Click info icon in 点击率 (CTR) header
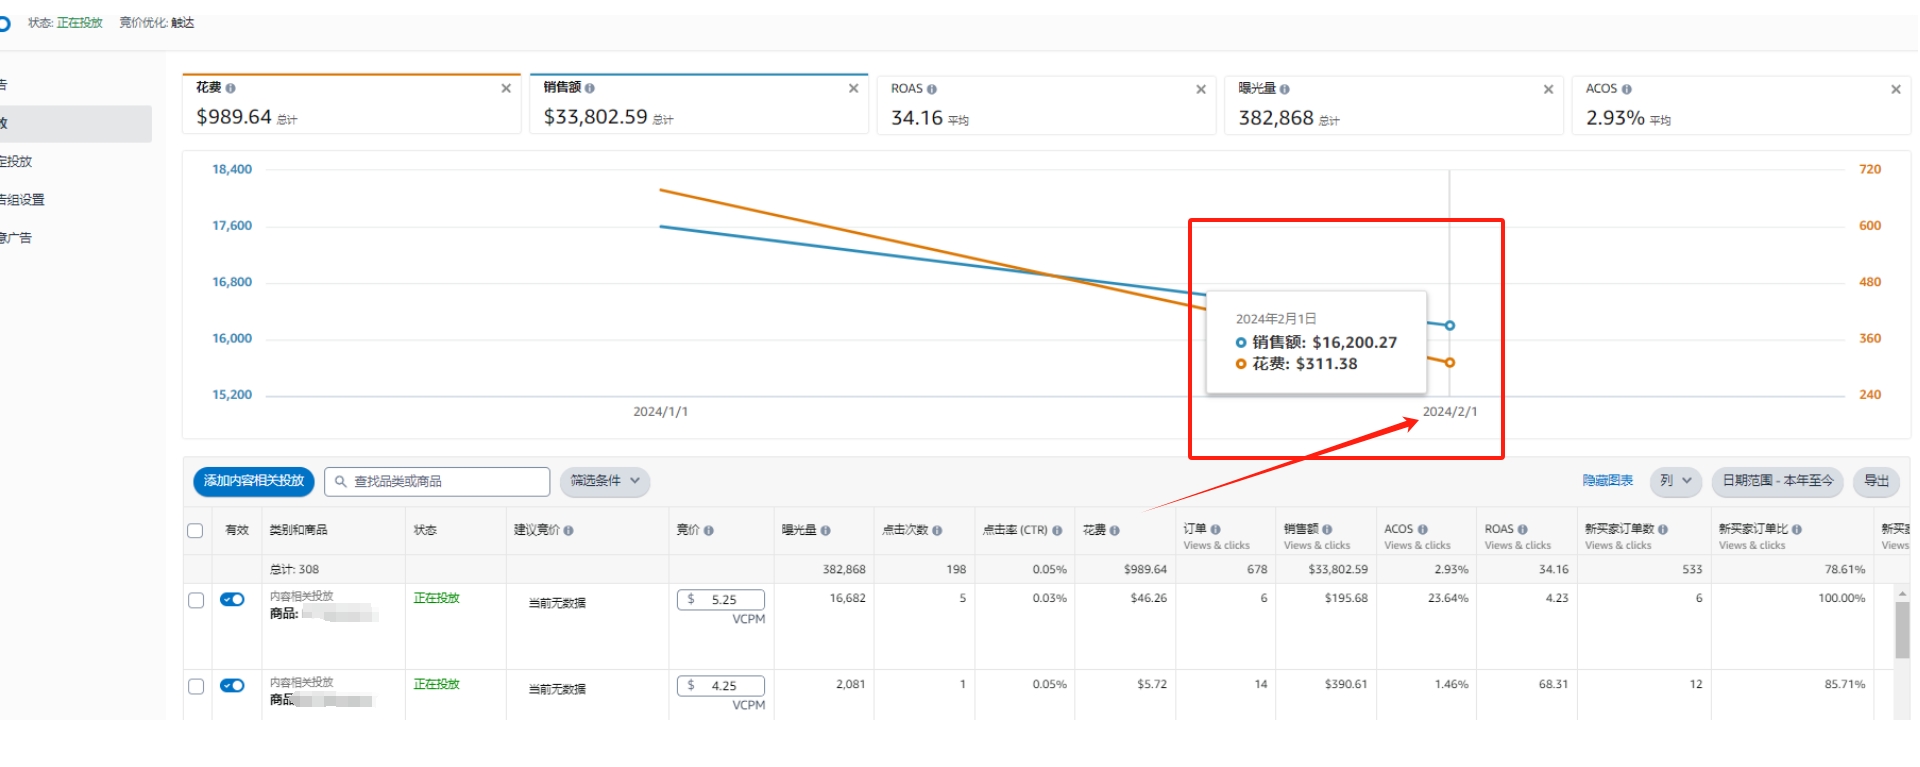Viewport: 1920px width, 767px height. (x=1056, y=531)
